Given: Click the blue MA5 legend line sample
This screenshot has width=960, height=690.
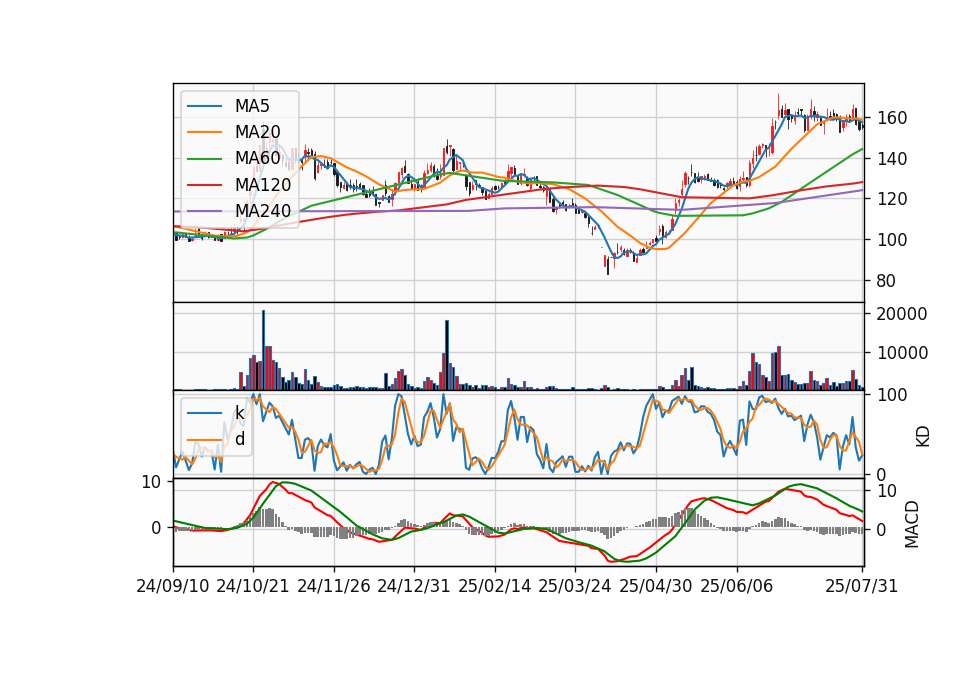Looking at the screenshot, I should [204, 106].
